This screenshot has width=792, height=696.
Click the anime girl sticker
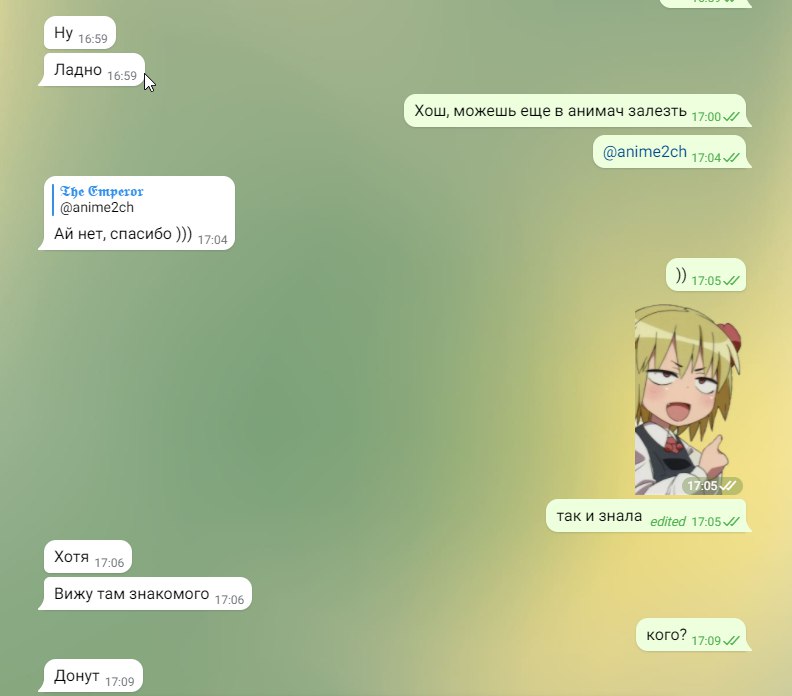(688, 399)
